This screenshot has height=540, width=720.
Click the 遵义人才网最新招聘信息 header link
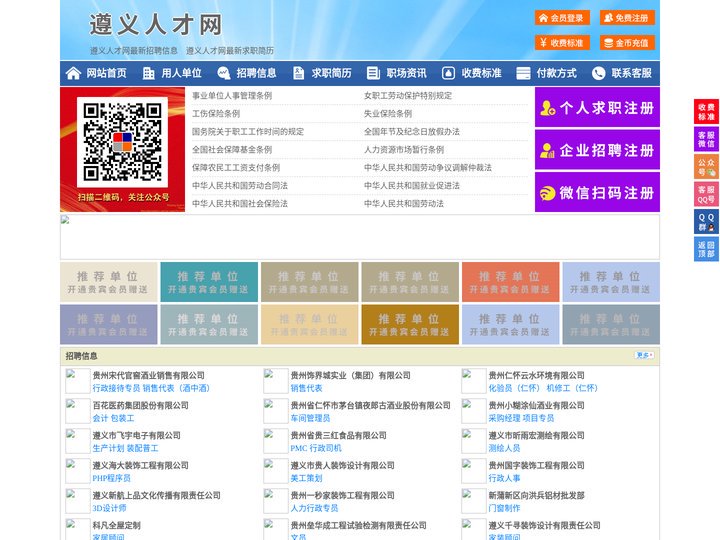(x=134, y=51)
